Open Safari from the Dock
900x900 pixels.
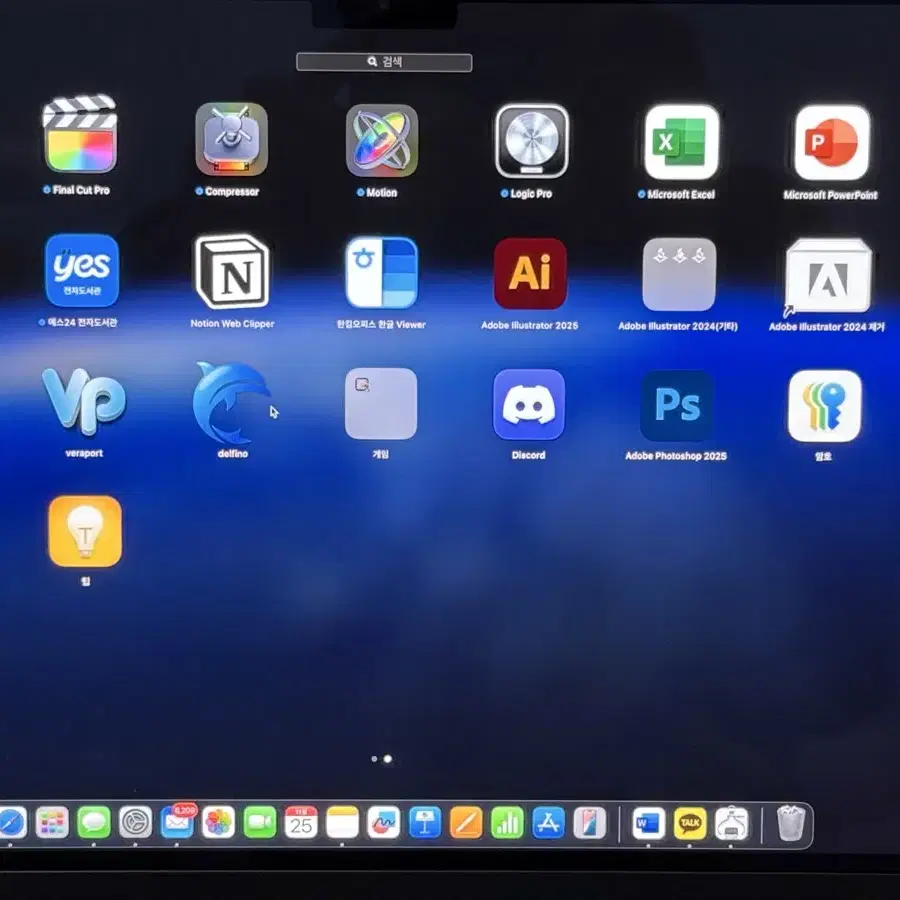12,823
